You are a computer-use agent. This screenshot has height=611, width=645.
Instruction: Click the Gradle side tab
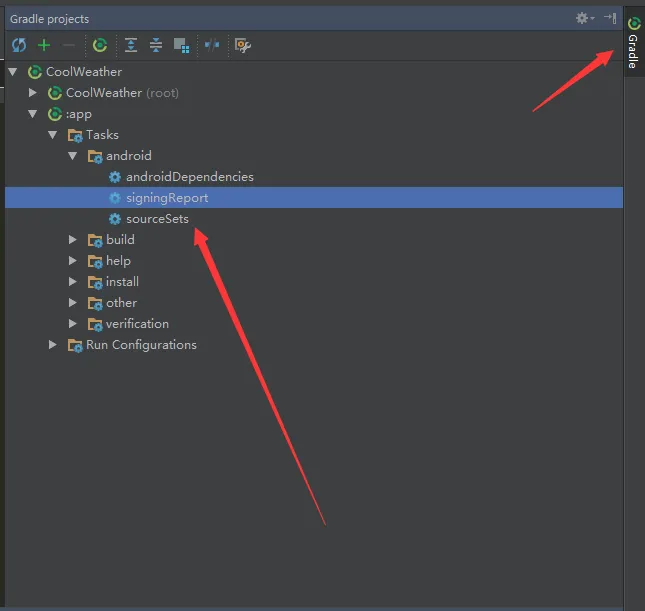coord(633,42)
